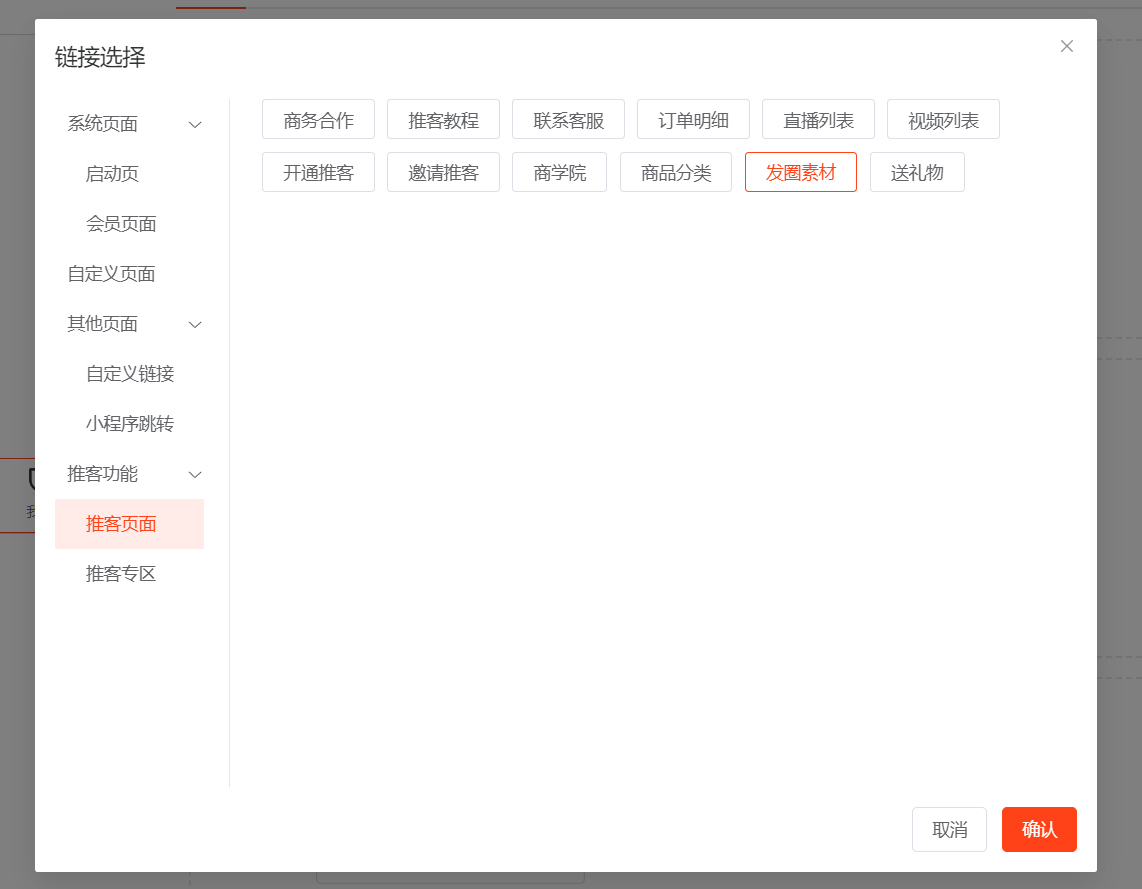The width and height of the screenshot is (1142, 889).
Task: Select the highlighted 推客页面 item
Action: click(x=121, y=524)
